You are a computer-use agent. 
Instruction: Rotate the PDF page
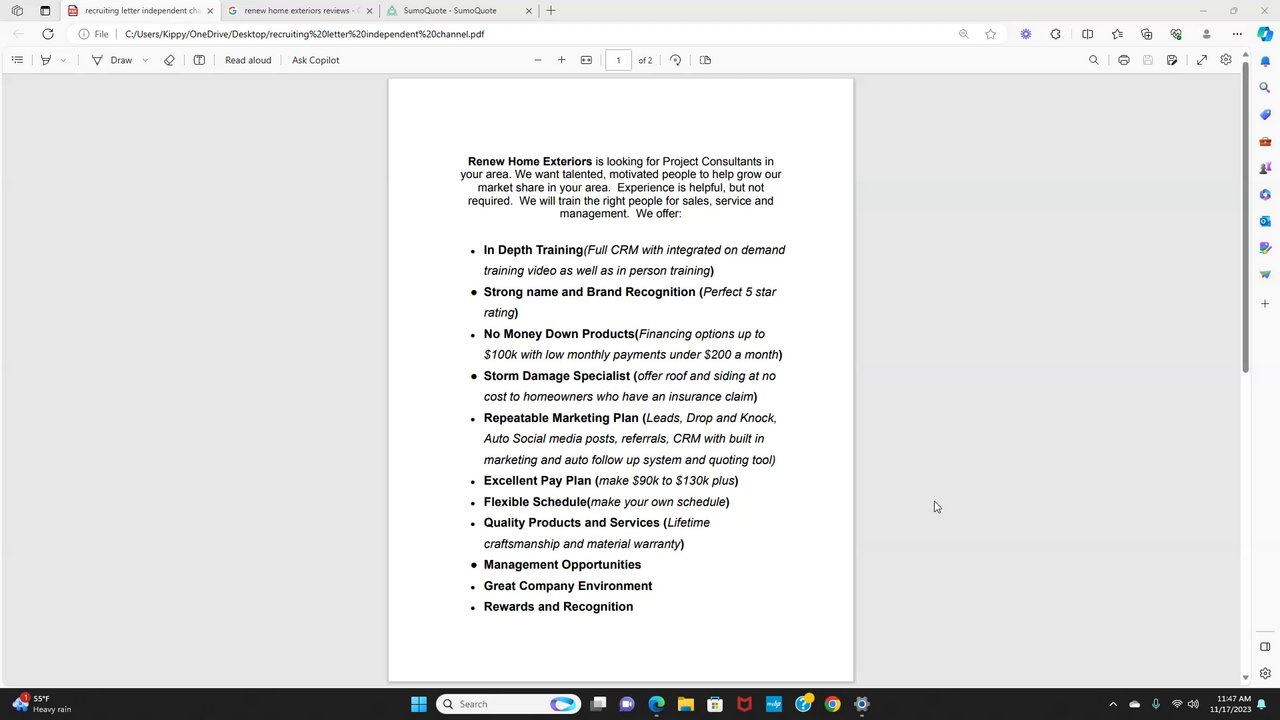676,60
